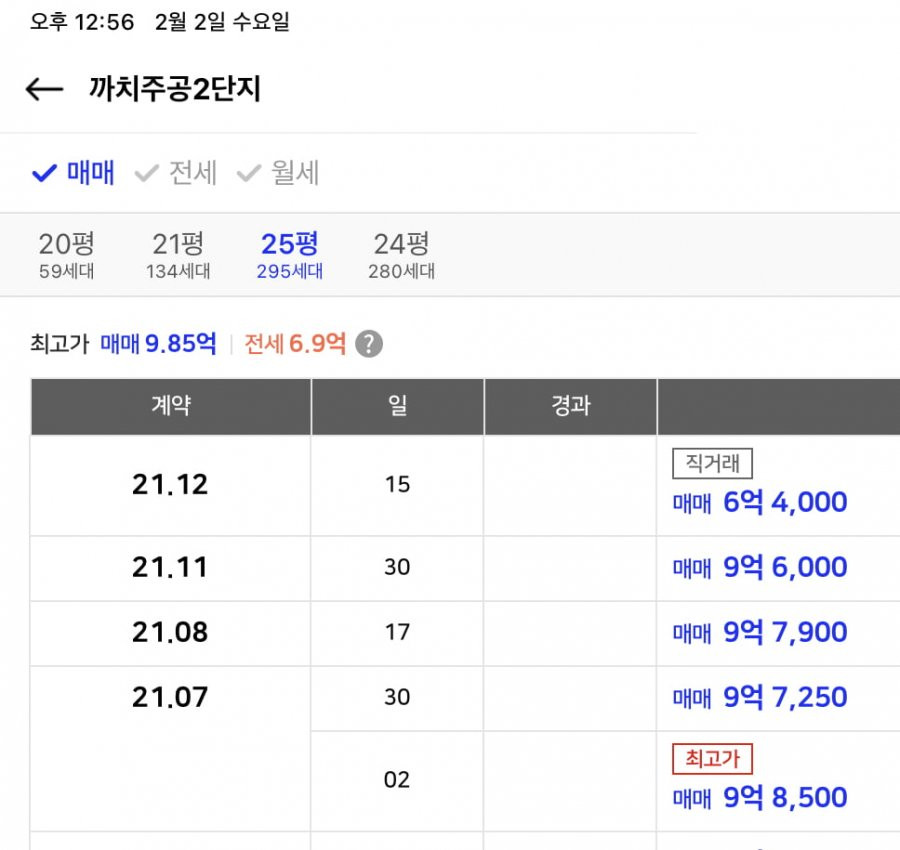
Task: Click the 경과 column header
Action: point(570,406)
